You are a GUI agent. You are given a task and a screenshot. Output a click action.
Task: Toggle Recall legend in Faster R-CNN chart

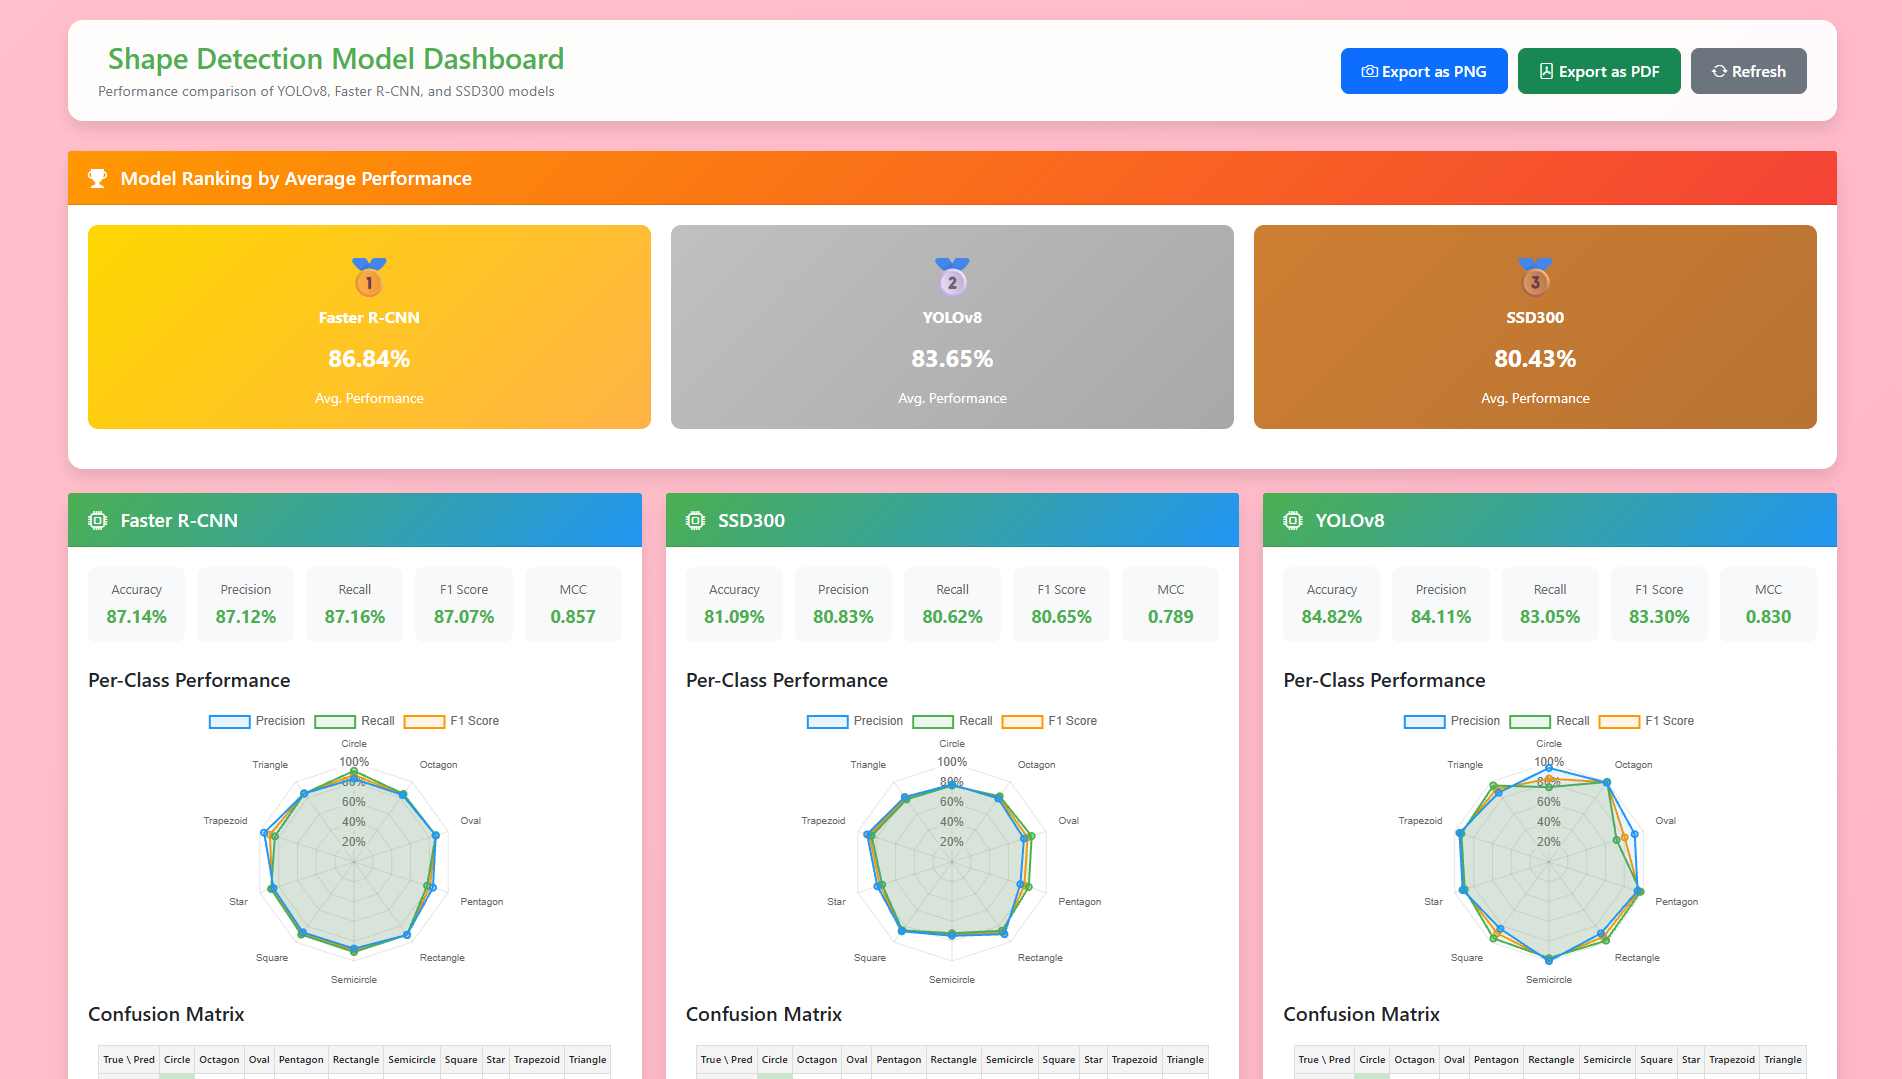click(354, 721)
